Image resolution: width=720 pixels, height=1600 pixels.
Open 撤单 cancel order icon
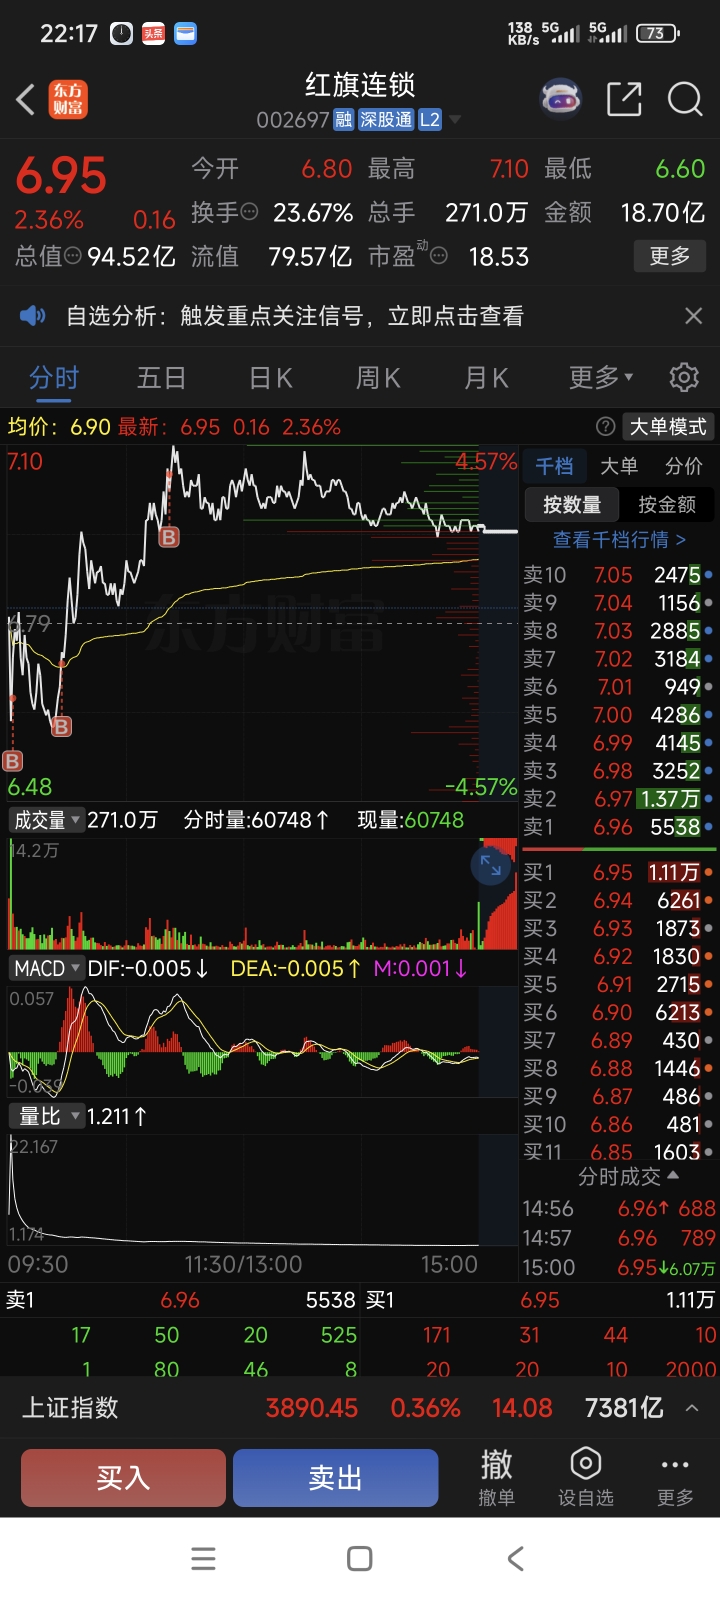click(x=496, y=1477)
